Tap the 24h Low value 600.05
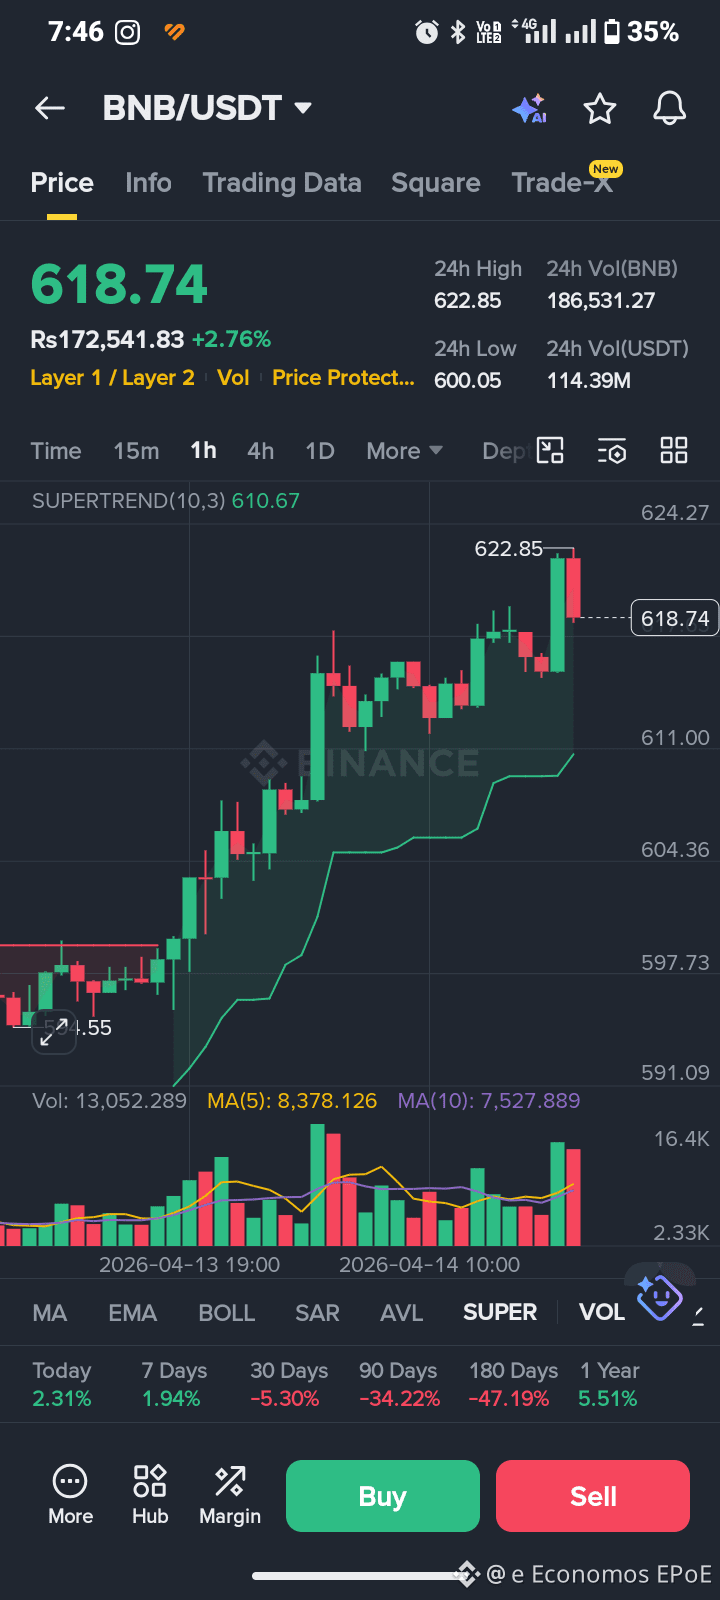 pyautogui.click(x=468, y=381)
